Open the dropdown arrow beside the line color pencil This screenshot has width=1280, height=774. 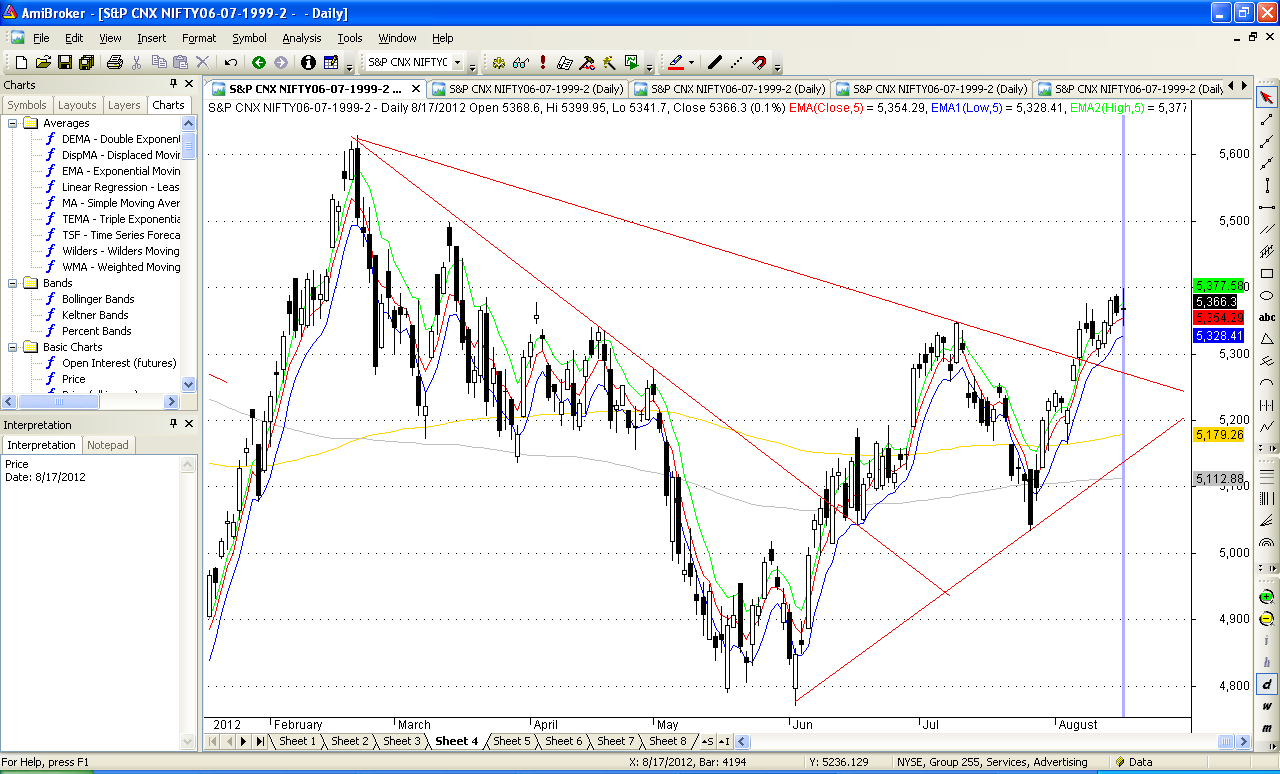692,62
